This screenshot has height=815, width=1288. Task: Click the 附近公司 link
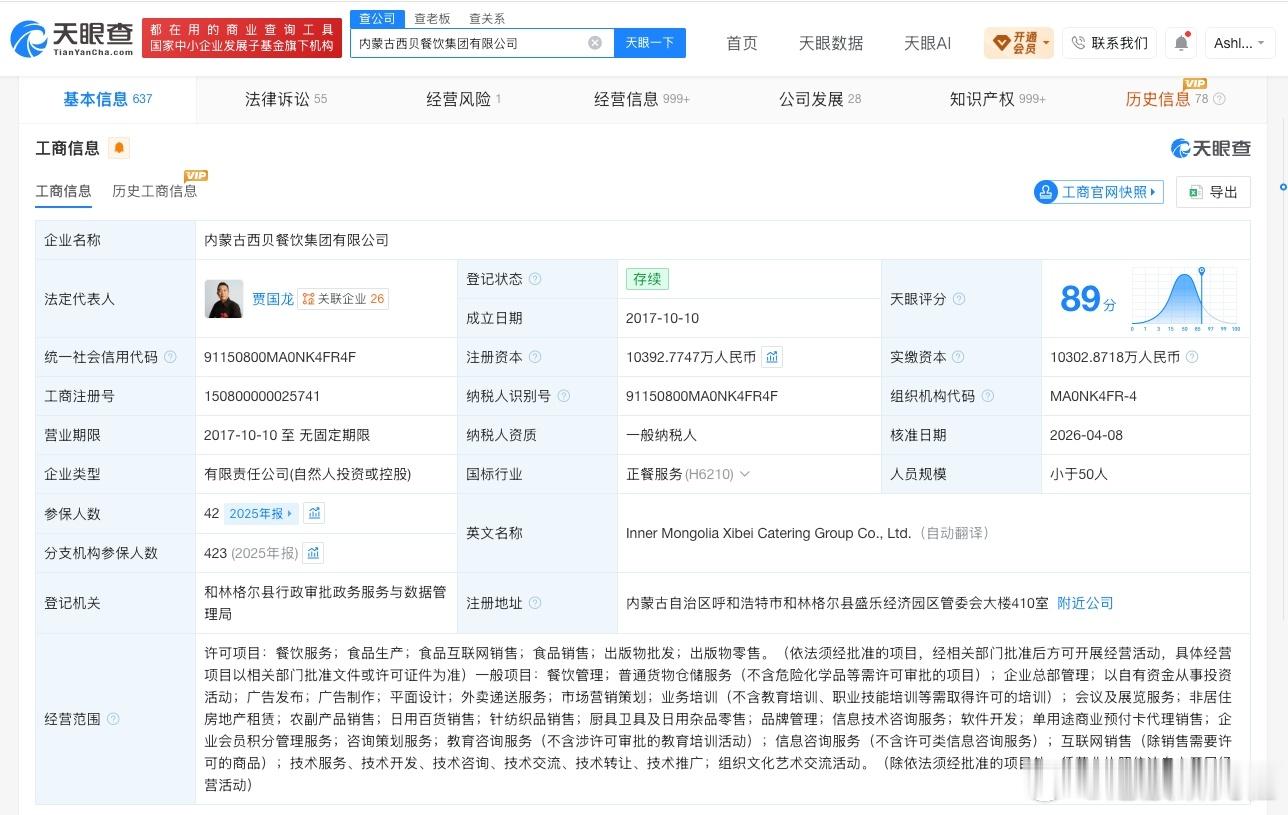click(1085, 603)
